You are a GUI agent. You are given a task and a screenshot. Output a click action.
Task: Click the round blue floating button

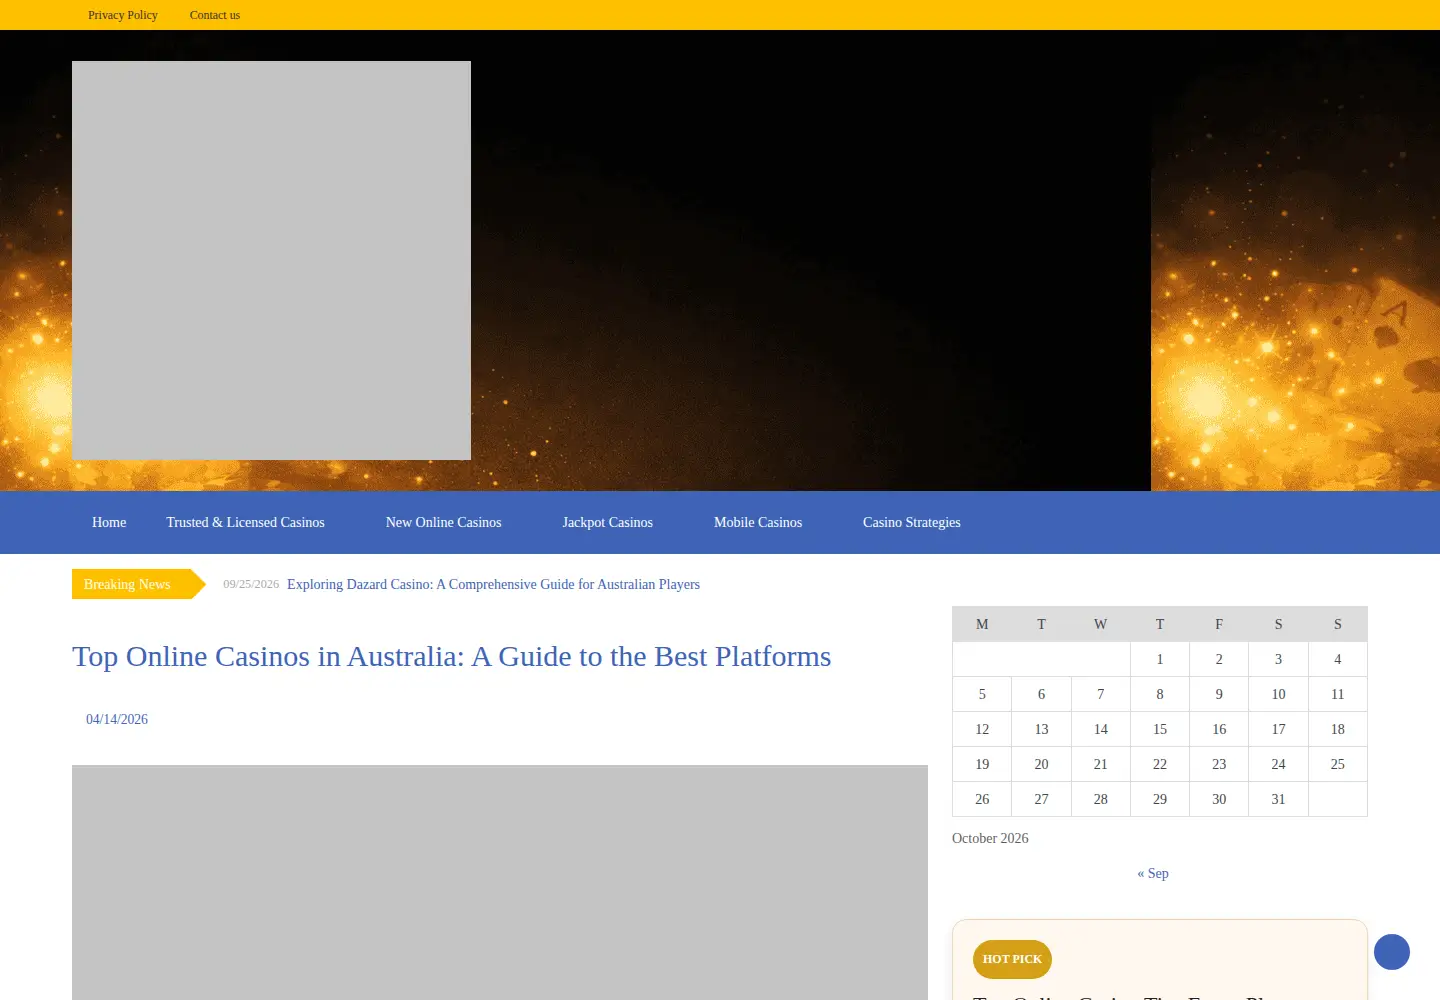click(x=1391, y=952)
